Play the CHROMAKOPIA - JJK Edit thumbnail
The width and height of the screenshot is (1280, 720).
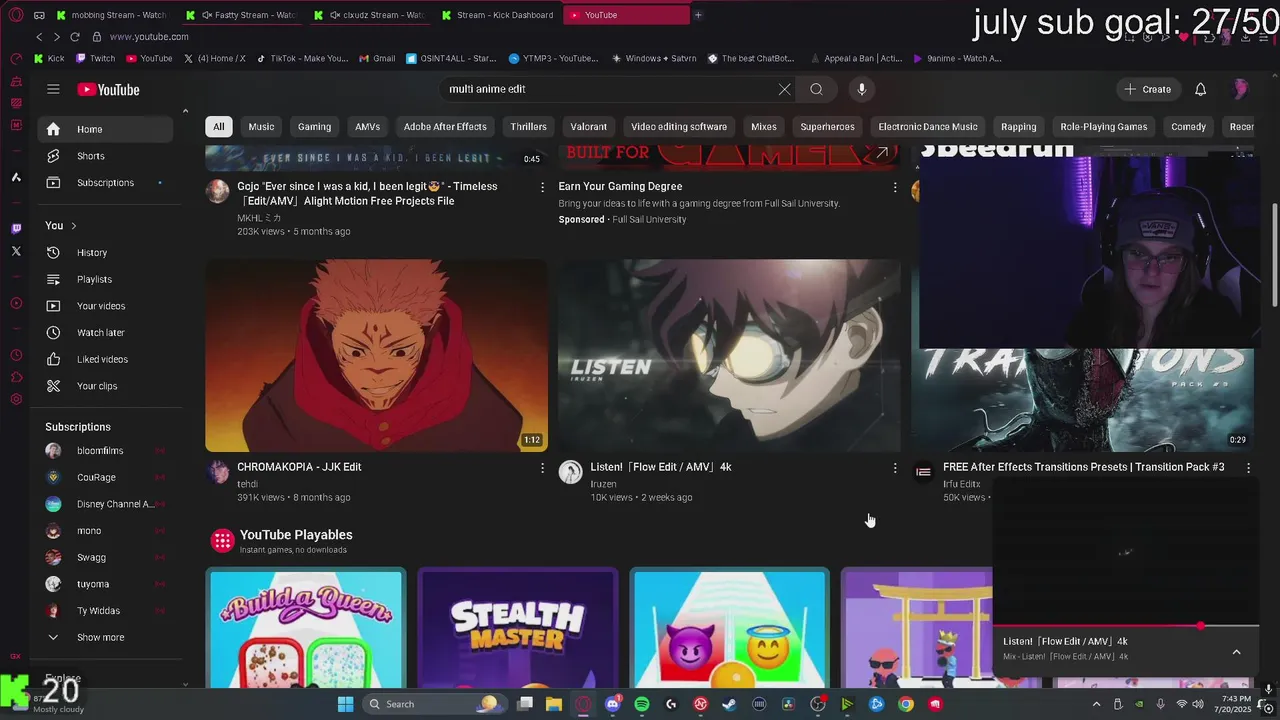376,356
